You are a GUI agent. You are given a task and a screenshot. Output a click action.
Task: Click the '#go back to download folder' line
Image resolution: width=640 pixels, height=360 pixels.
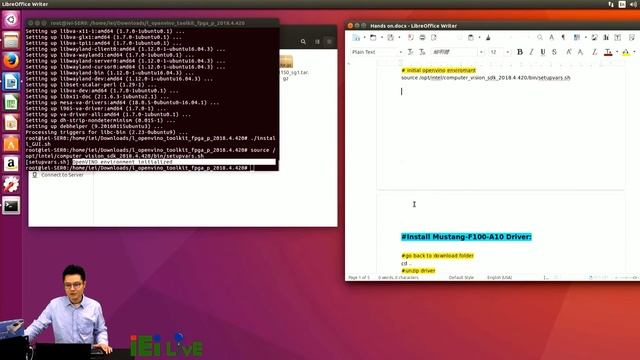[x=438, y=256]
